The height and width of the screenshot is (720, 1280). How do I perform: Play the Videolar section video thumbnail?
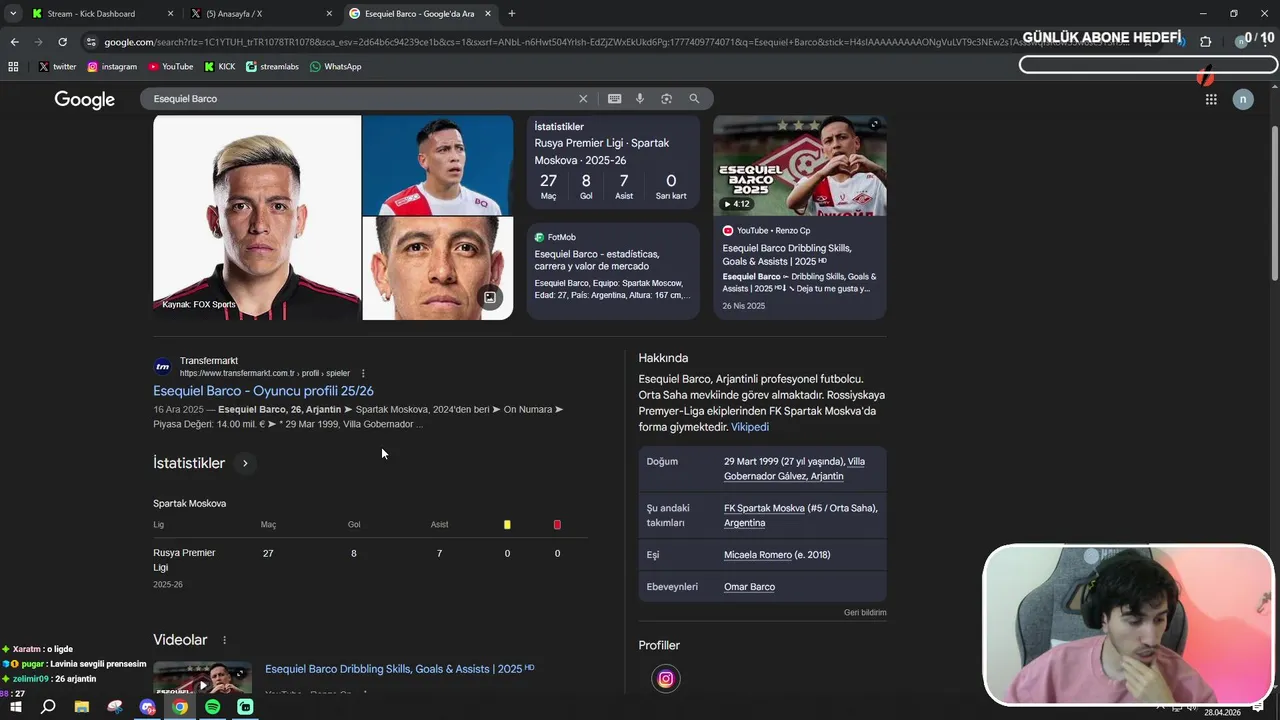(x=202, y=679)
